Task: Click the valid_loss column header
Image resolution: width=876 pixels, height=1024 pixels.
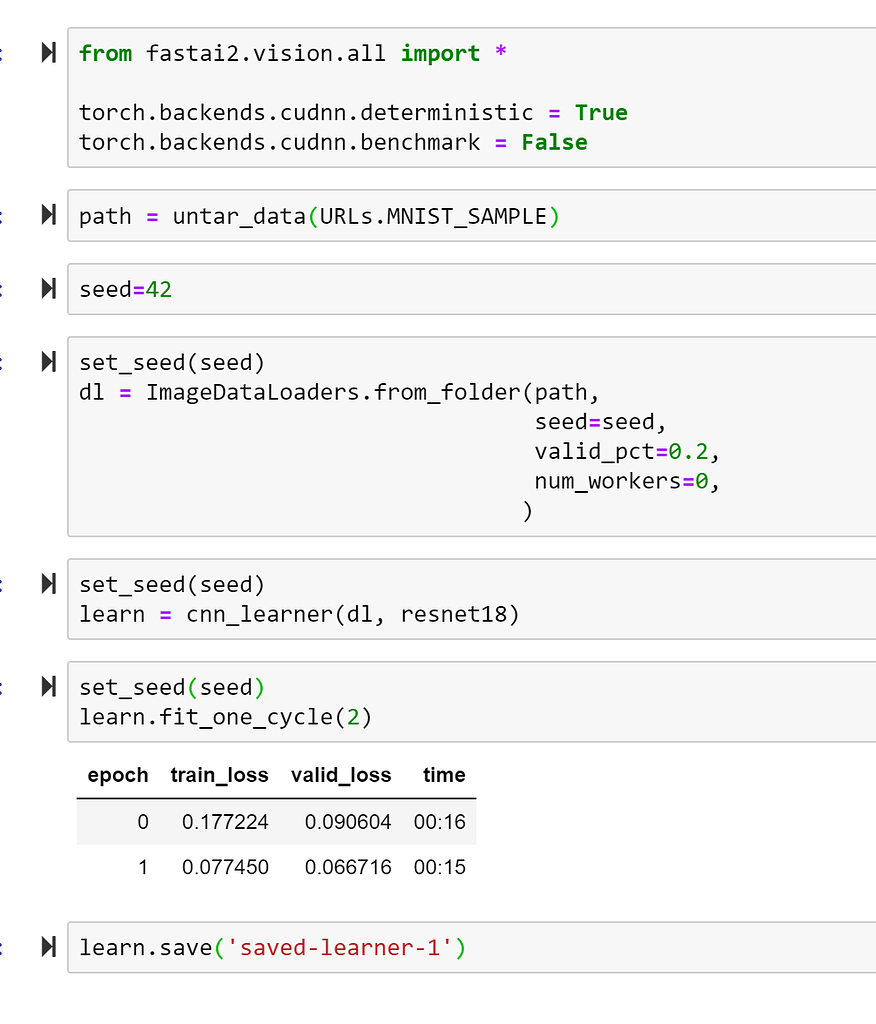Action: [341, 775]
